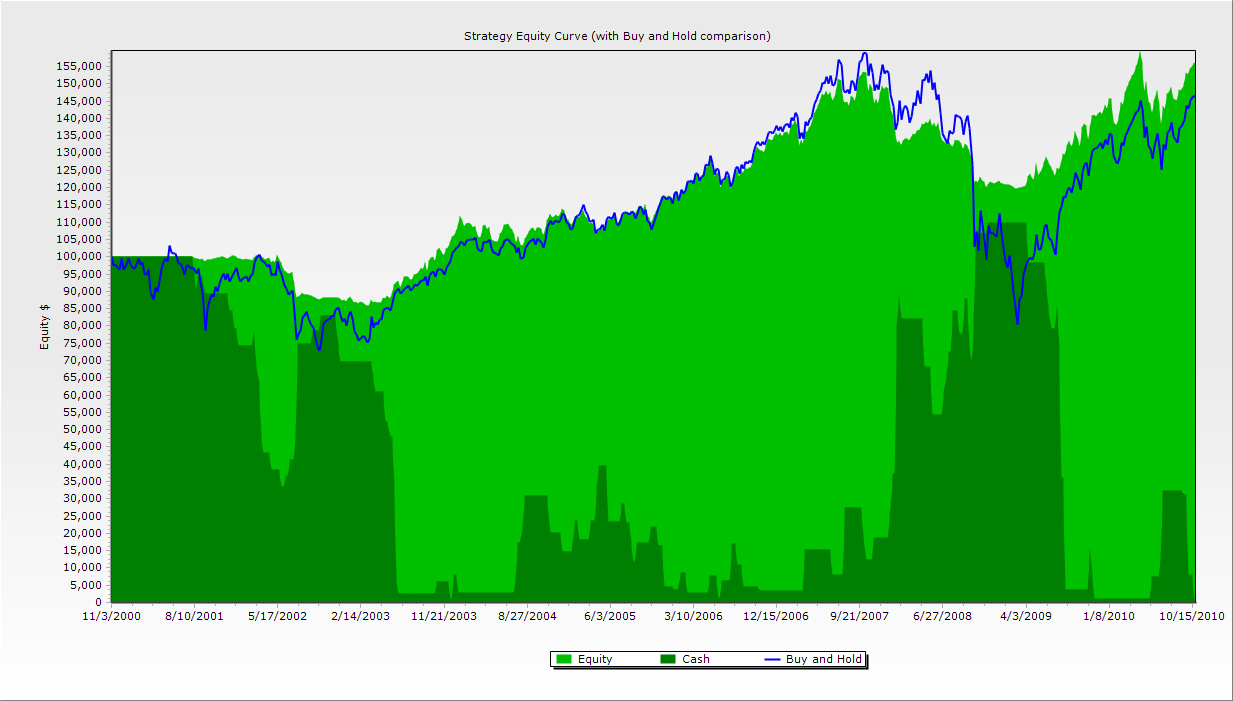Click the Strategy Equity Curve chart title
The height and width of the screenshot is (701, 1233).
click(x=617, y=36)
